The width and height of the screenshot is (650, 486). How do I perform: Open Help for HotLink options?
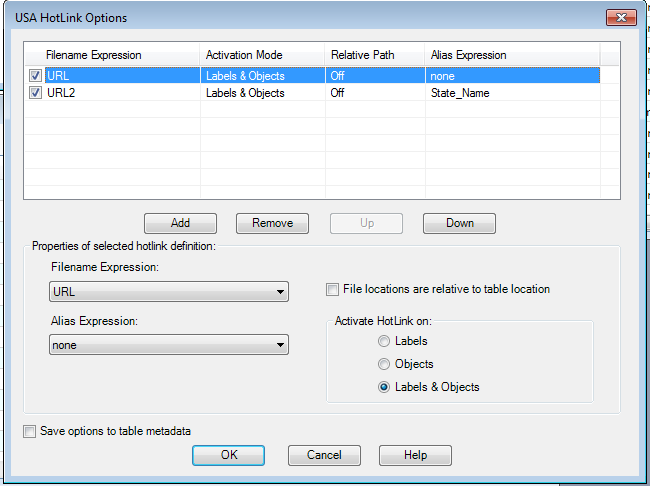point(415,455)
